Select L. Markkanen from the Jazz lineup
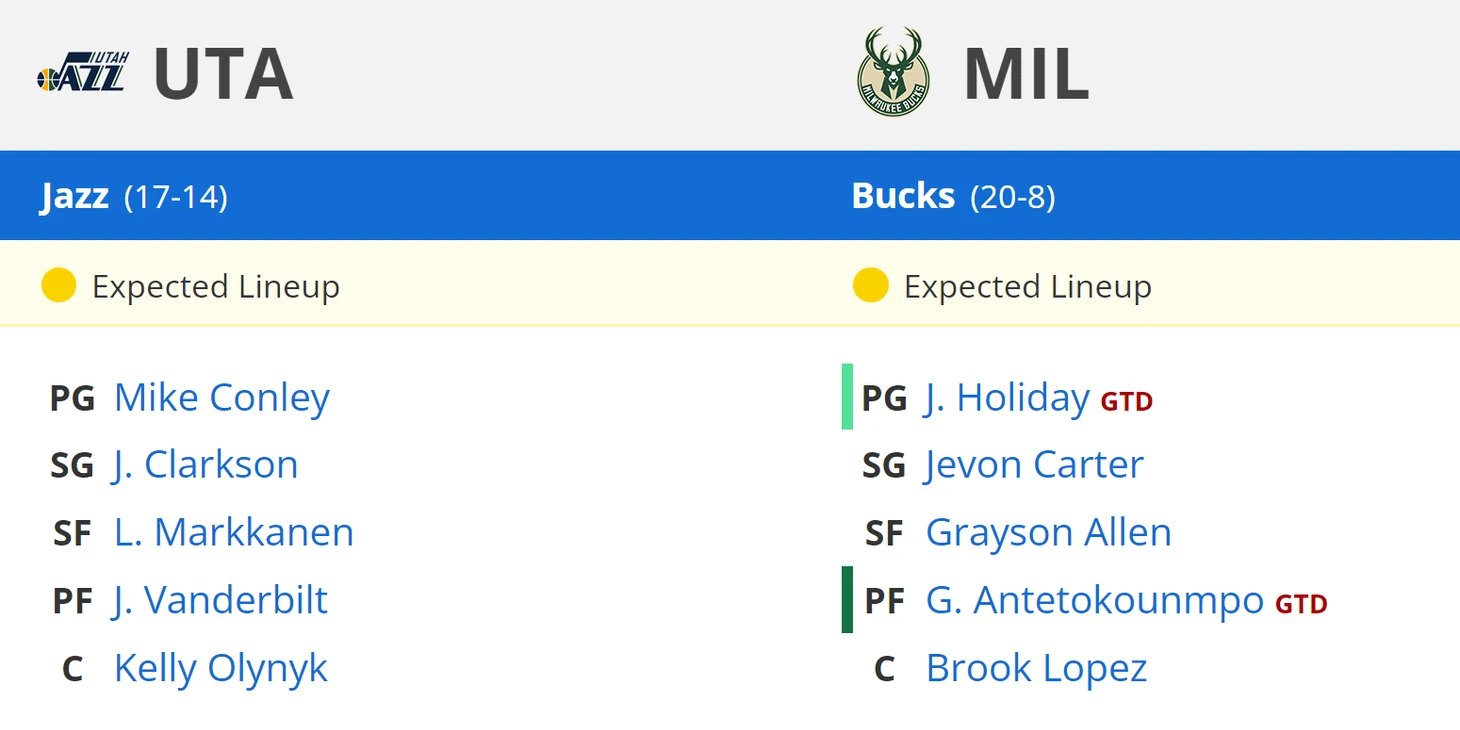This screenshot has width=1460, height=730. point(233,533)
